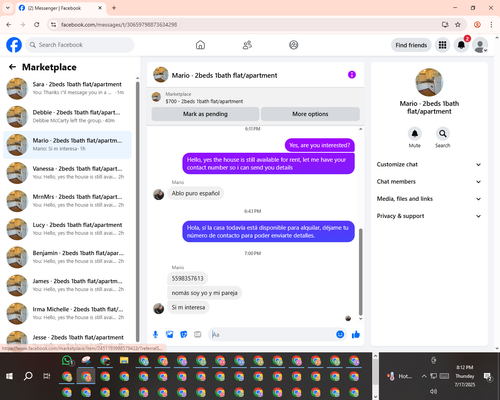Open the $700 Marketplace listing link
500x400 pixels.
(x=204, y=101)
